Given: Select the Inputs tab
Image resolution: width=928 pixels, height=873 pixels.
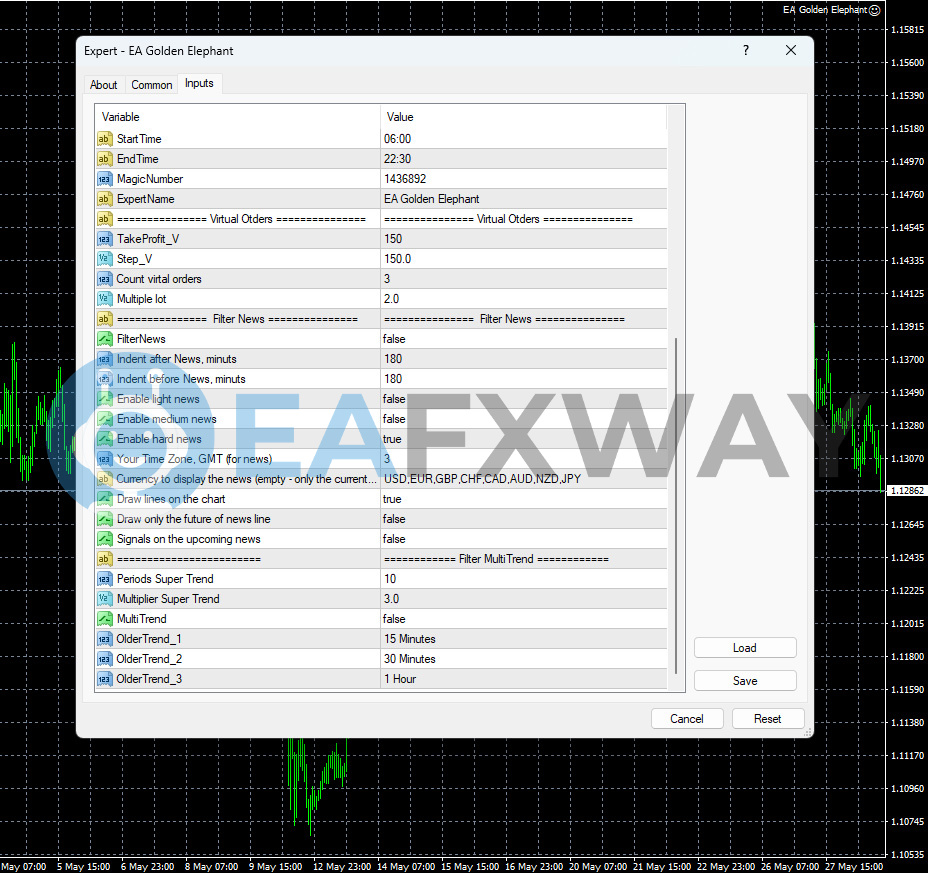Looking at the screenshot, I should coord(199,83).
